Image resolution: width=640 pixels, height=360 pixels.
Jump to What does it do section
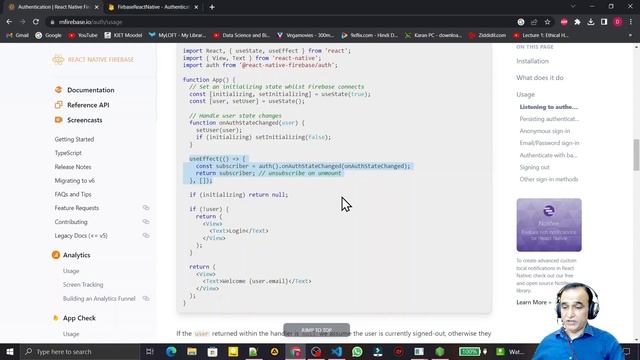pos(540,78)
